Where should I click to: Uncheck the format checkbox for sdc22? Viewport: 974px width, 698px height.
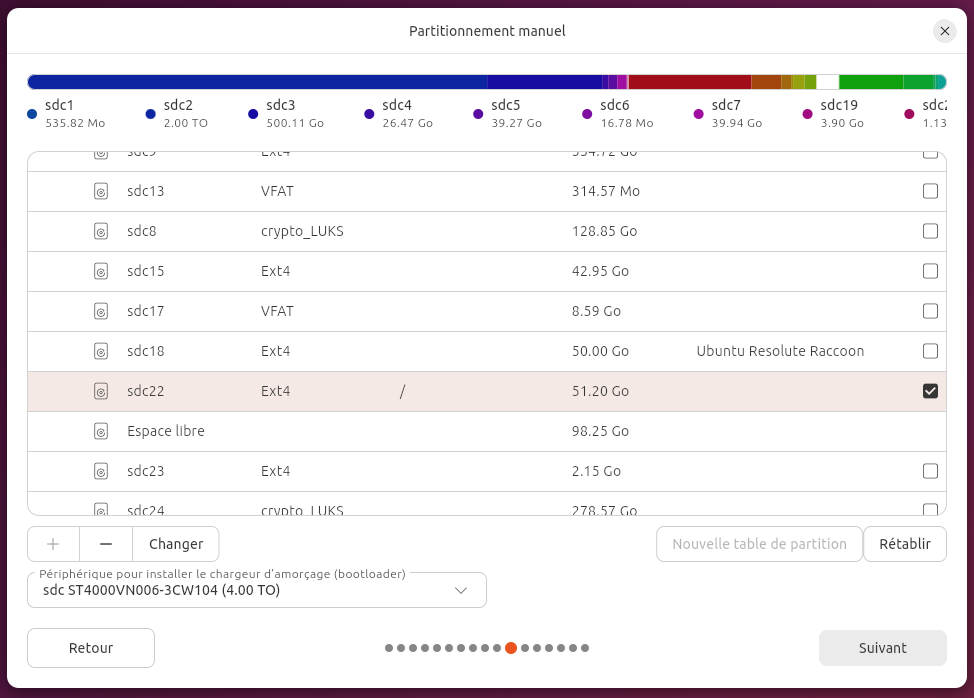pos(930,391)
